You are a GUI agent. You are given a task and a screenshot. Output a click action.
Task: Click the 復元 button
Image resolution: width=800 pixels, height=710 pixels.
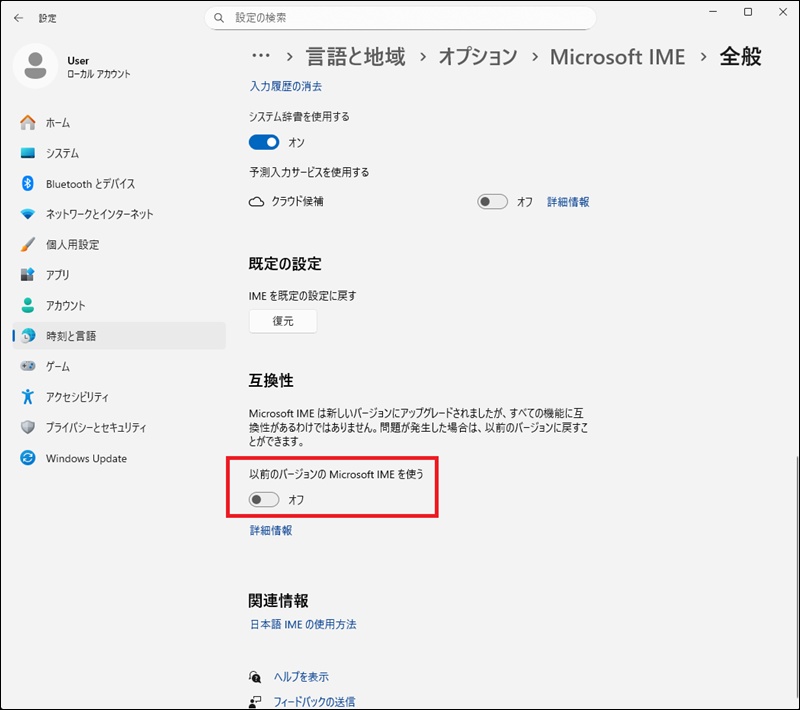coord(283,321)
